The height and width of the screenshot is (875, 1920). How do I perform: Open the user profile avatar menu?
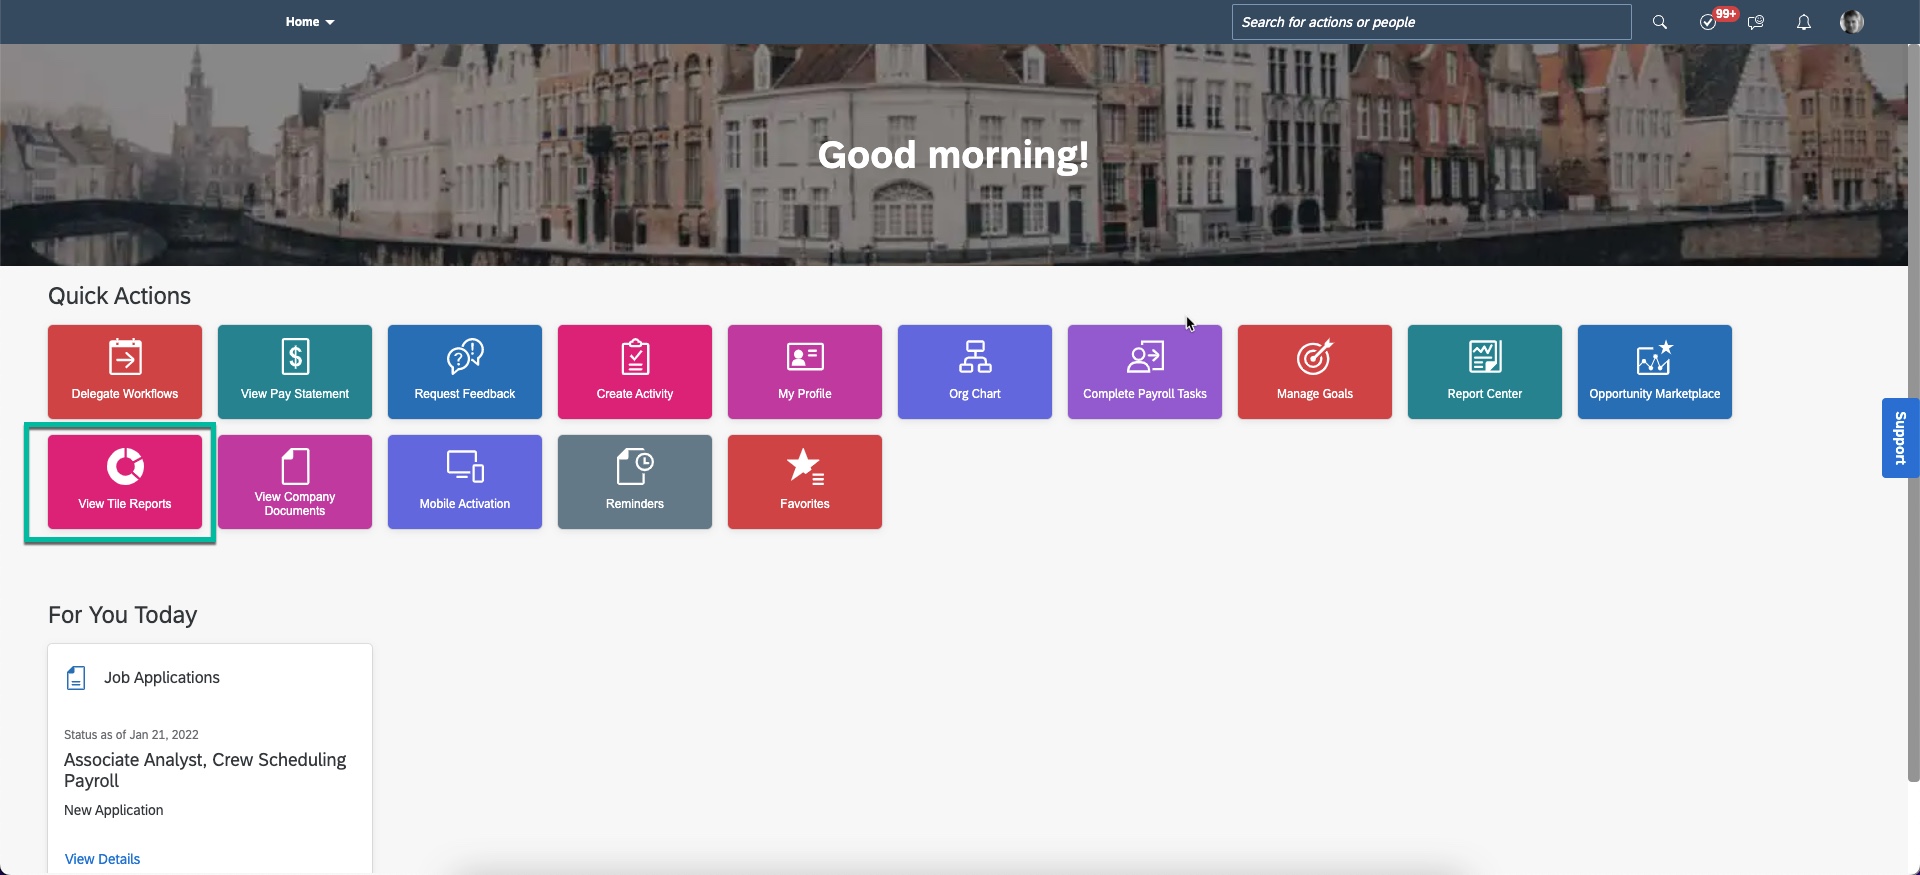click(x=1852, y=22)
